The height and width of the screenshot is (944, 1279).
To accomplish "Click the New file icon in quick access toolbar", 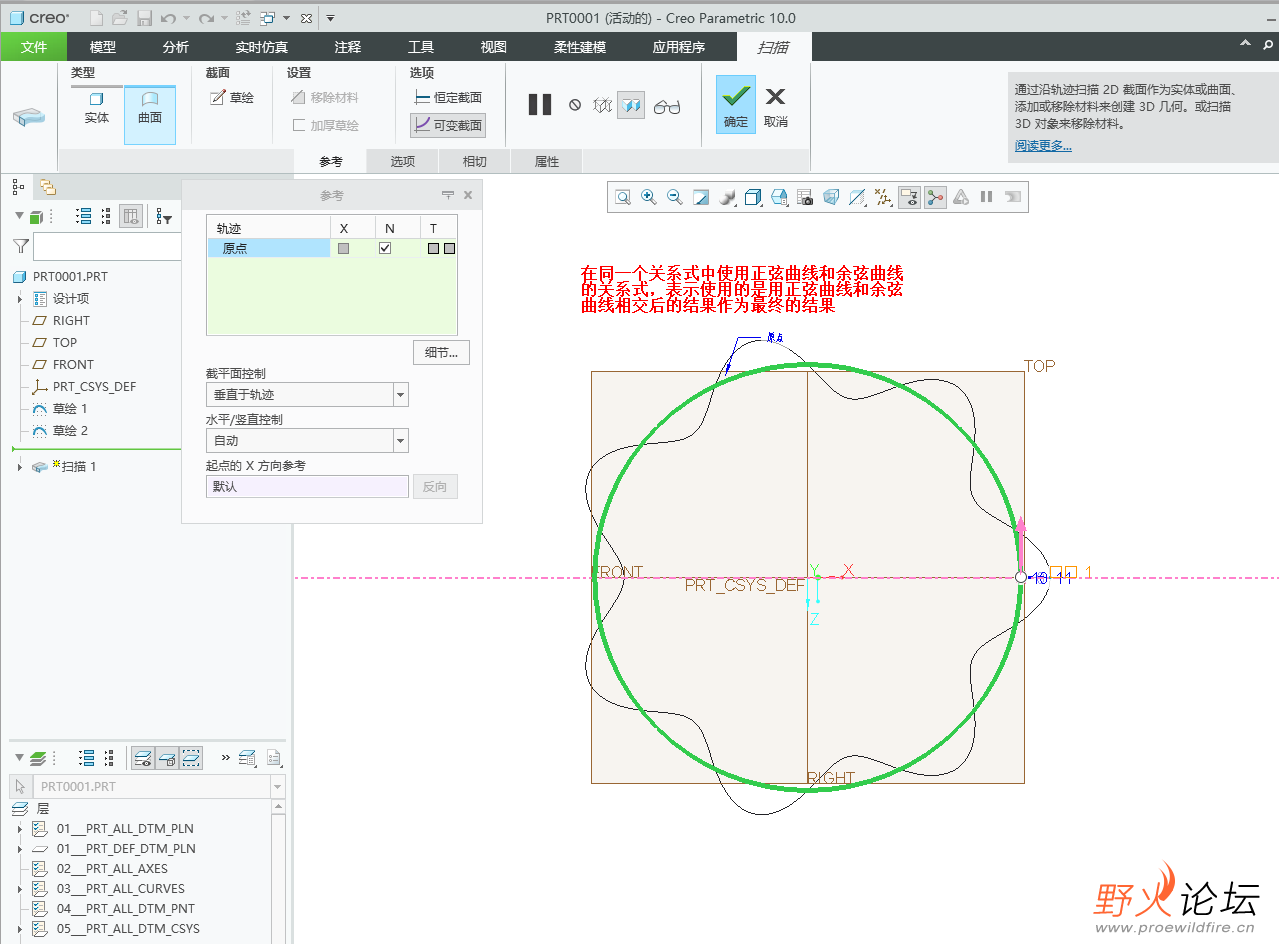I will pyautogui.click(x=96, y=18).
